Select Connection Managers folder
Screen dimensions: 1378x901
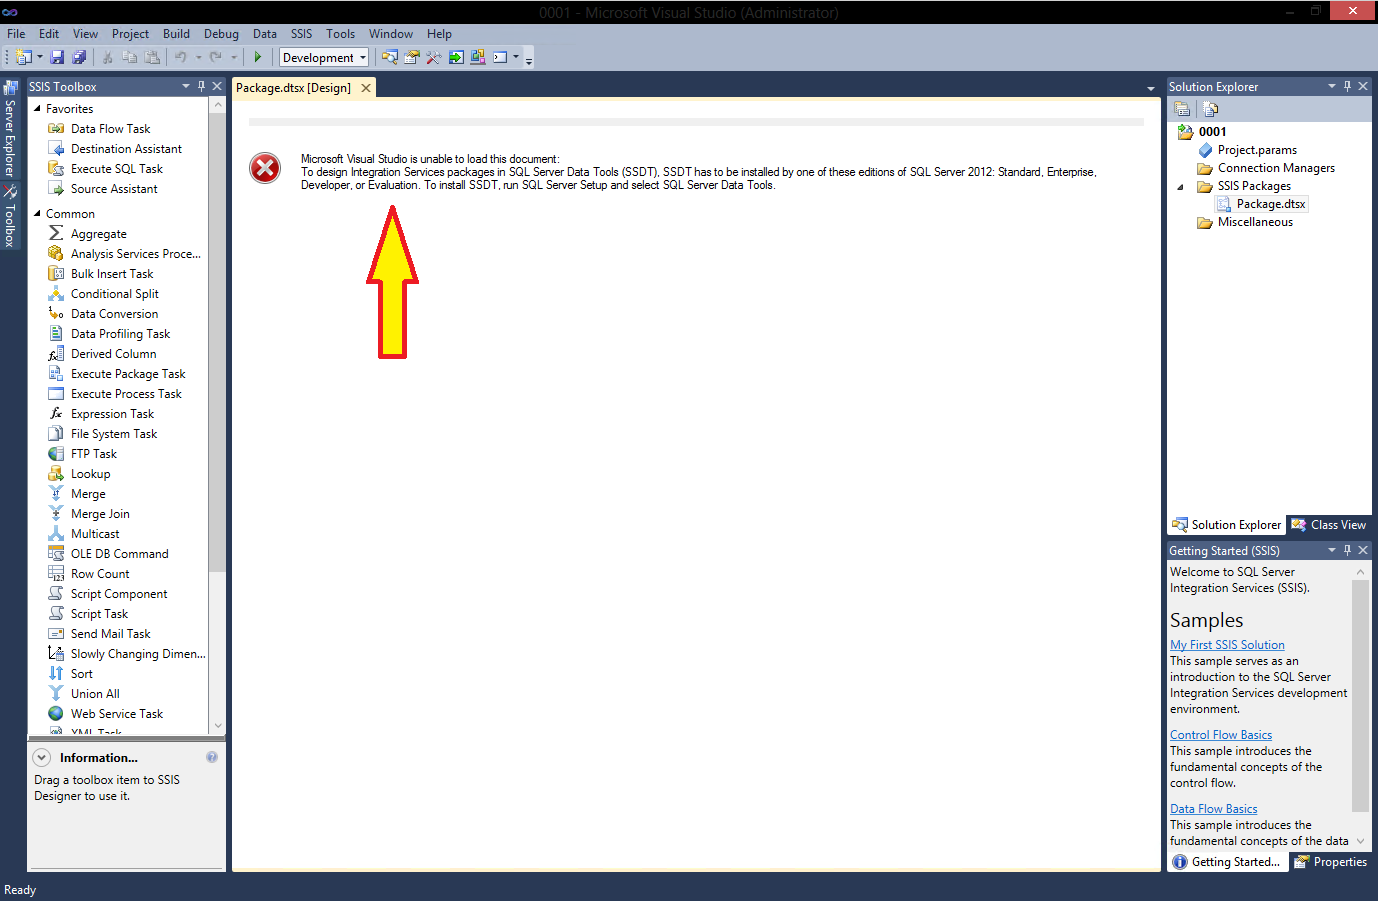coord(1276,168)
